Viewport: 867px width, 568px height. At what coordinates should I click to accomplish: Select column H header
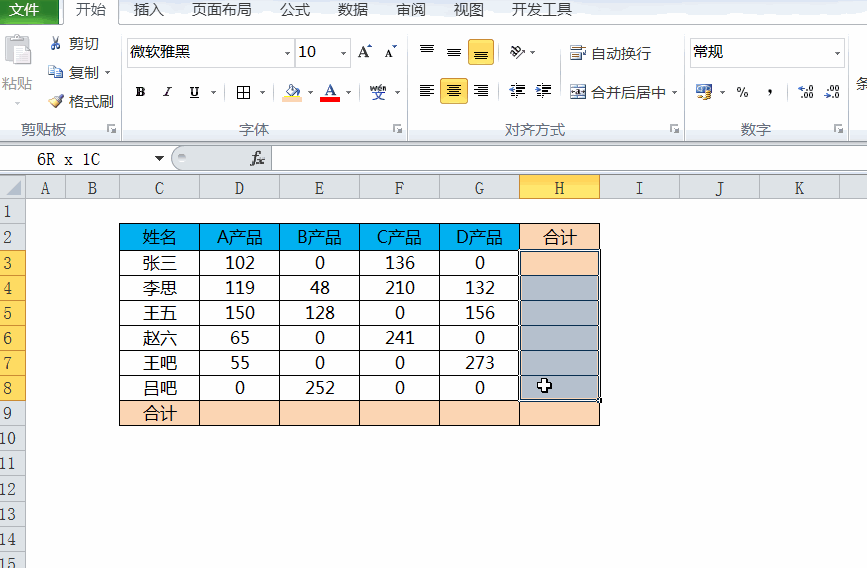pos(559,188)
